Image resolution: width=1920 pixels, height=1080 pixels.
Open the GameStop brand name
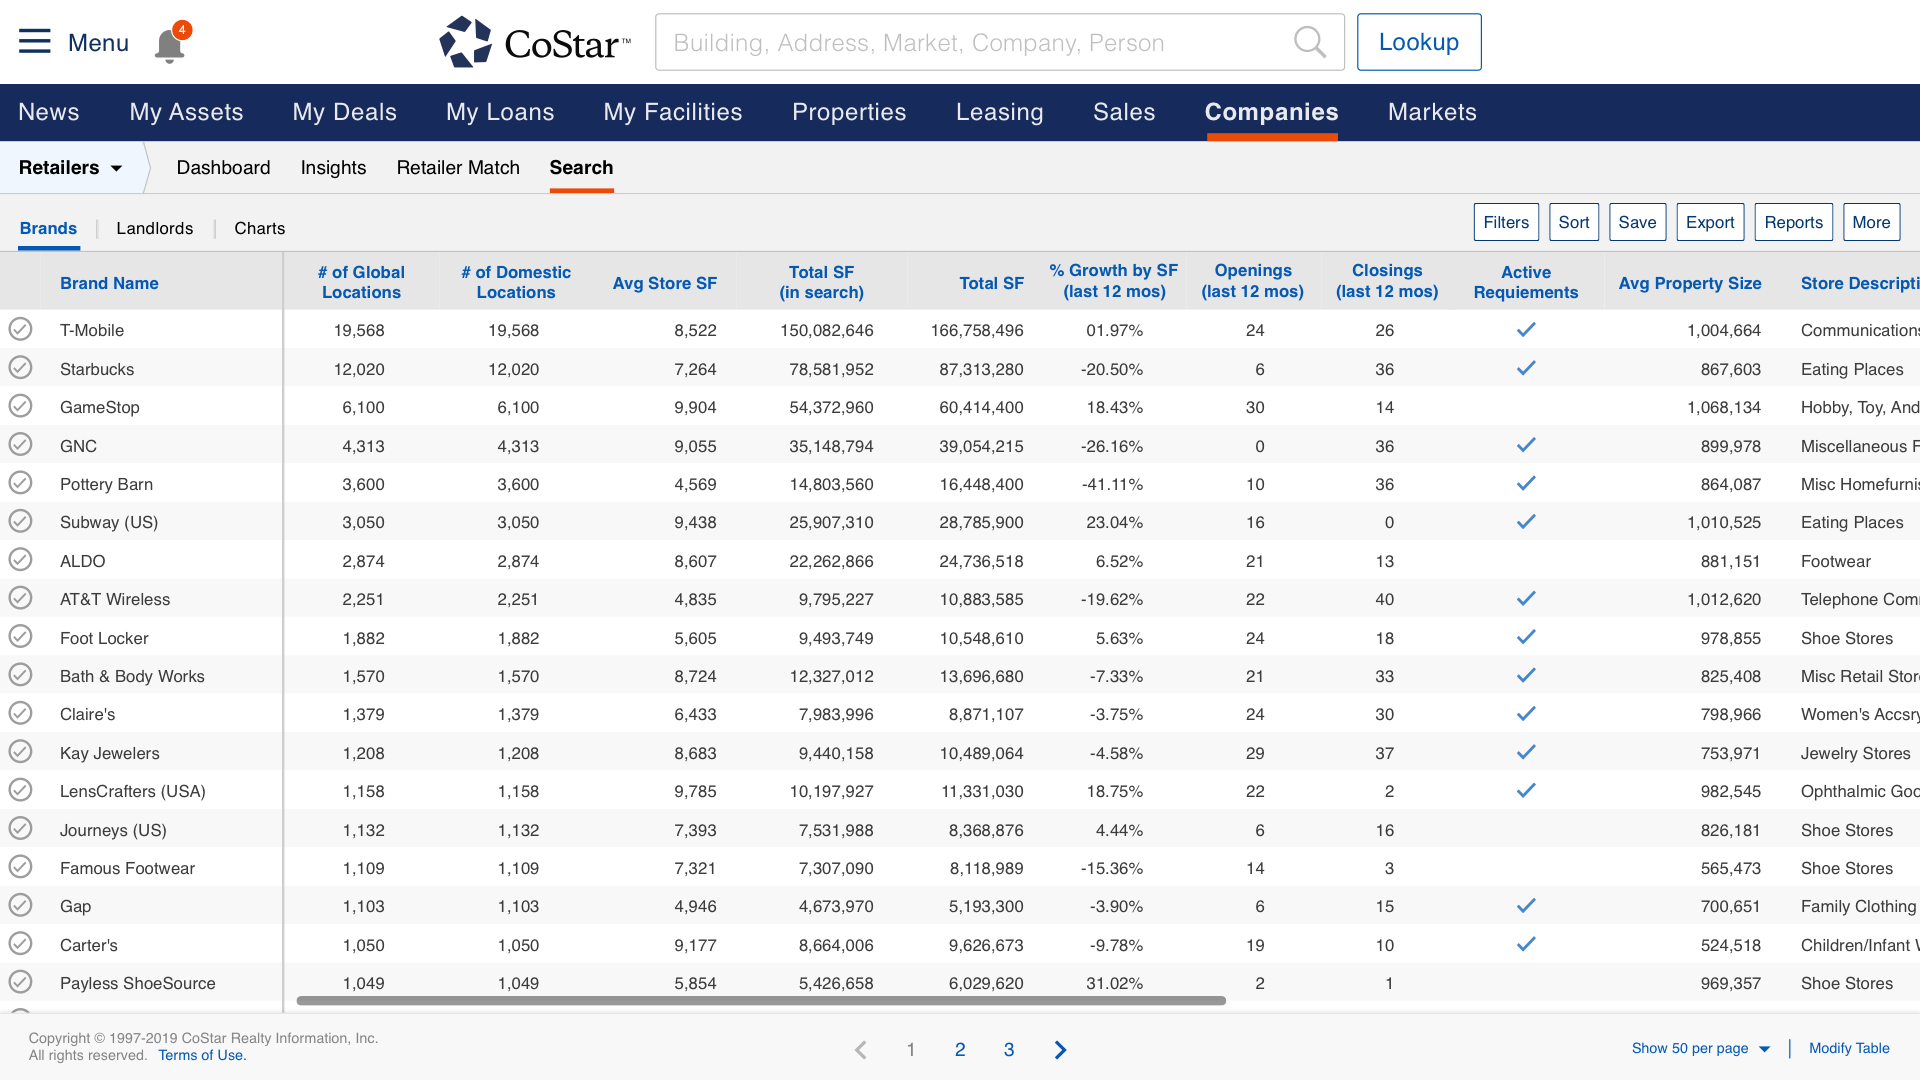[100, 407]
